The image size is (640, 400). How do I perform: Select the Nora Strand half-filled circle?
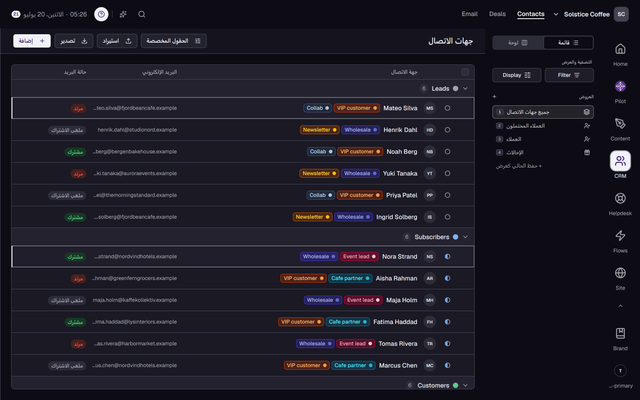click(x=447, y=256)
